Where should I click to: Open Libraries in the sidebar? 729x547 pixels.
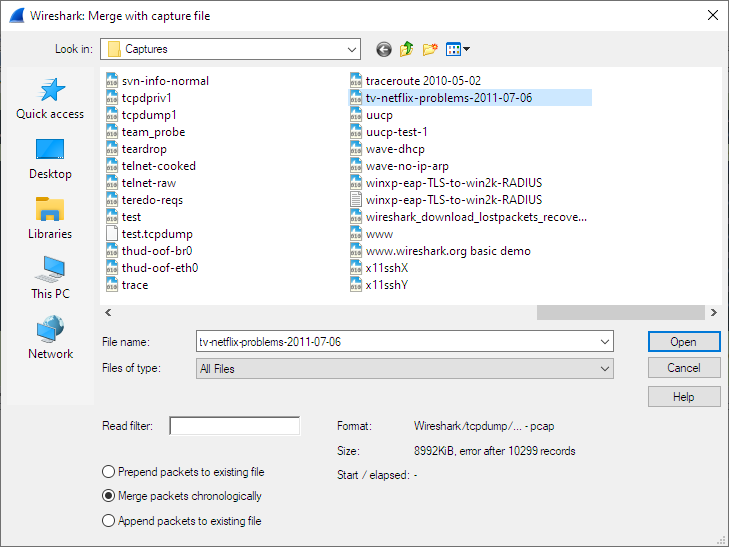tap(50, 219)
